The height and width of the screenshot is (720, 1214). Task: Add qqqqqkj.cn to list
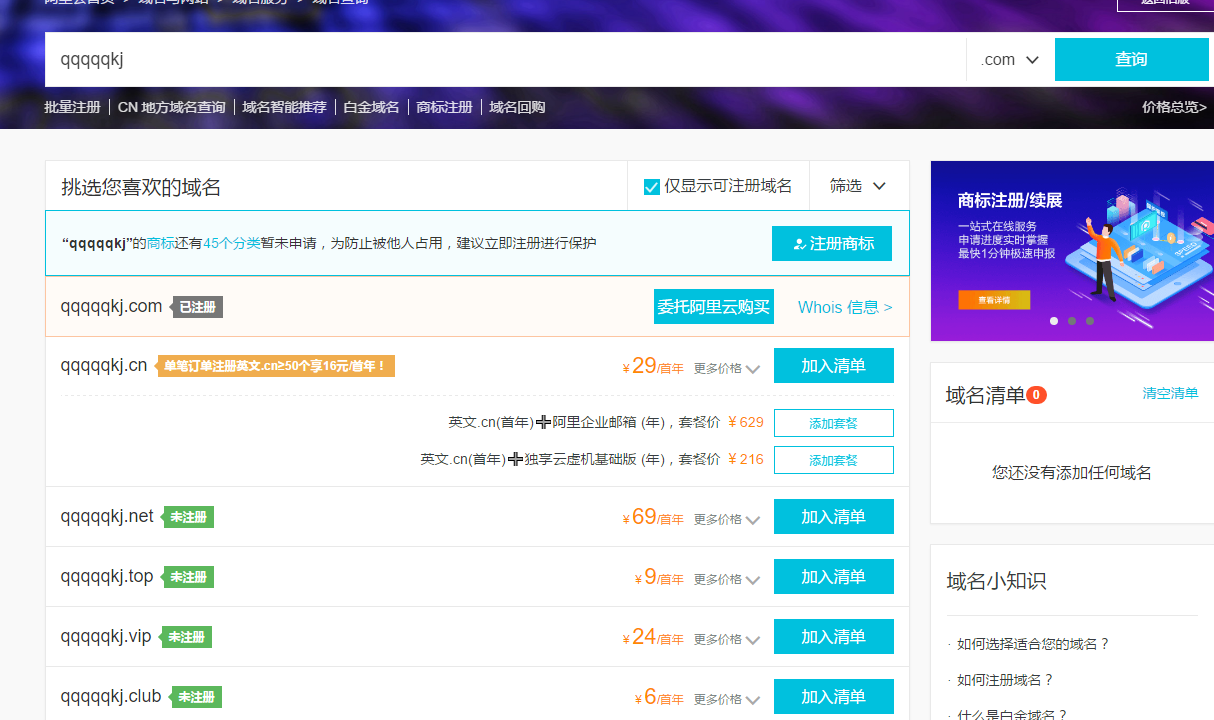coord(834,366)
